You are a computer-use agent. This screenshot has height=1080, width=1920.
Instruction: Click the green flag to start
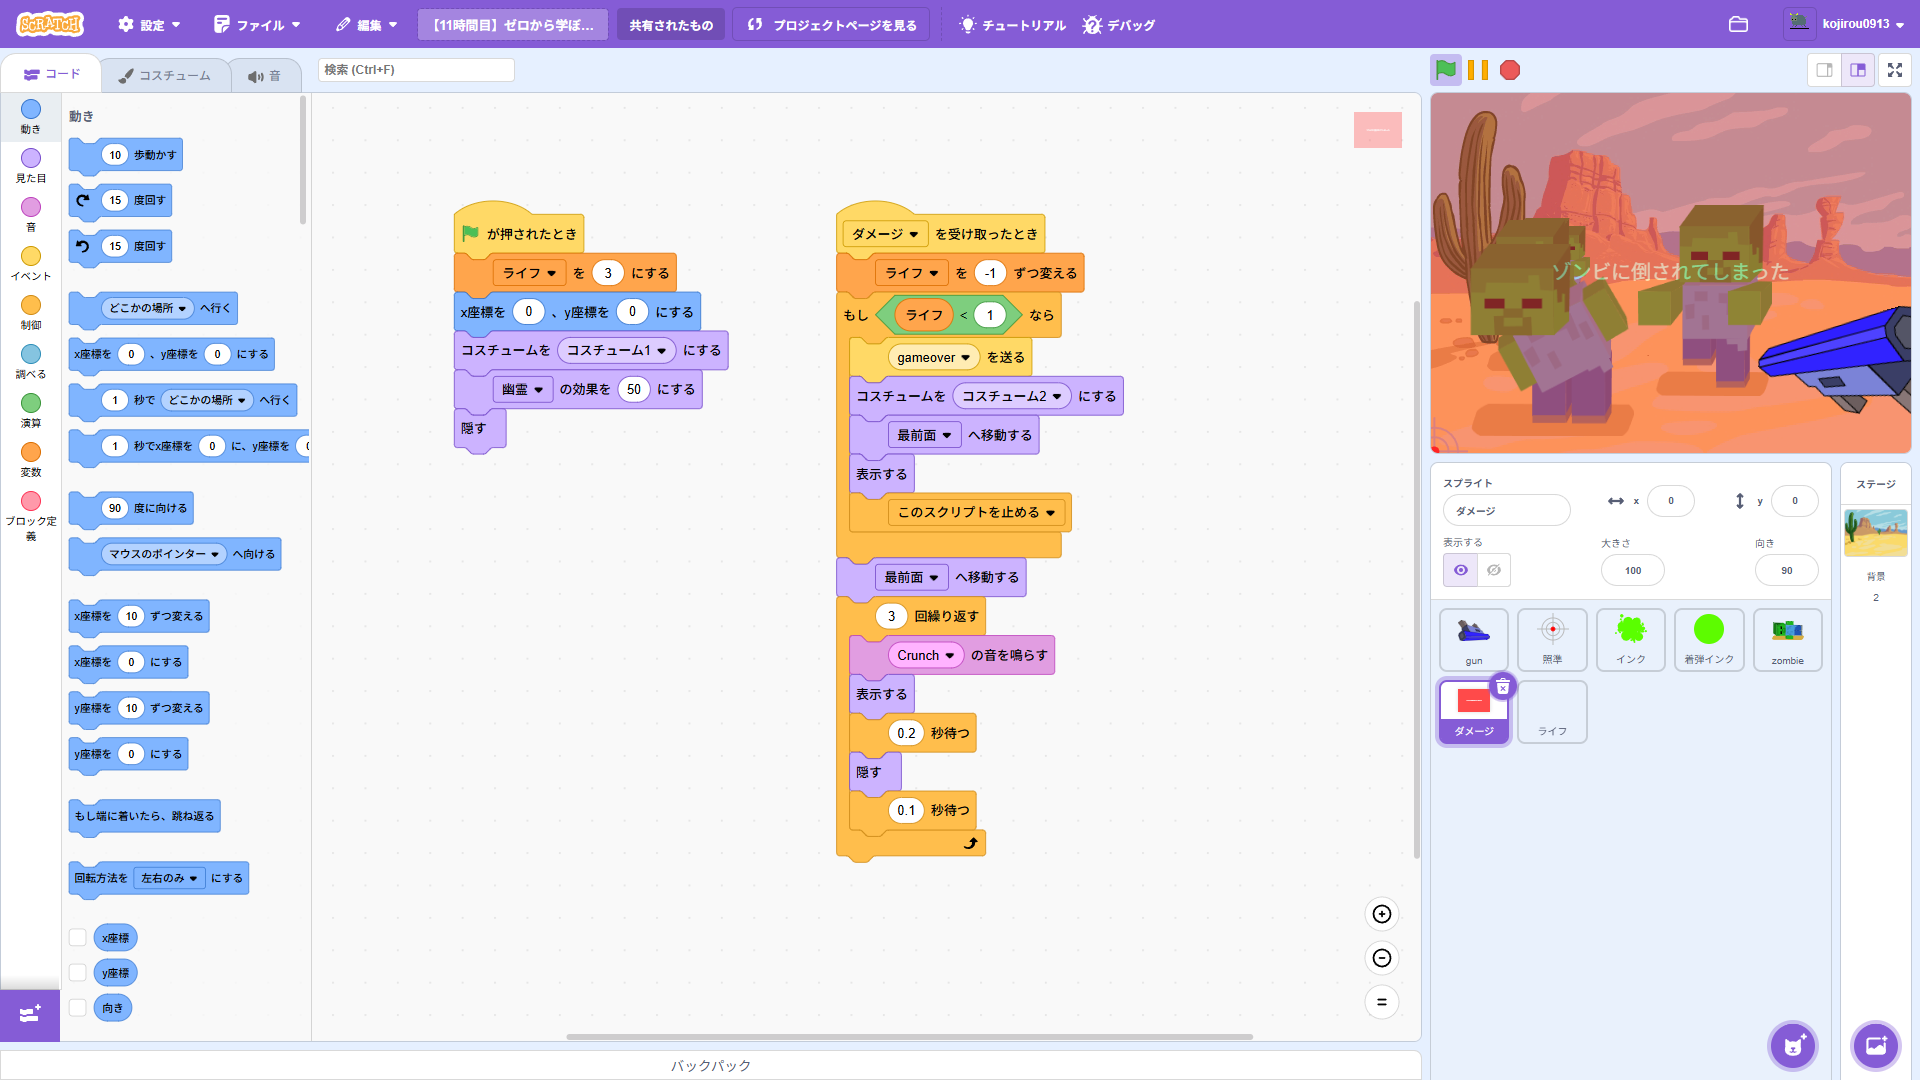(x=1445, y=70)
